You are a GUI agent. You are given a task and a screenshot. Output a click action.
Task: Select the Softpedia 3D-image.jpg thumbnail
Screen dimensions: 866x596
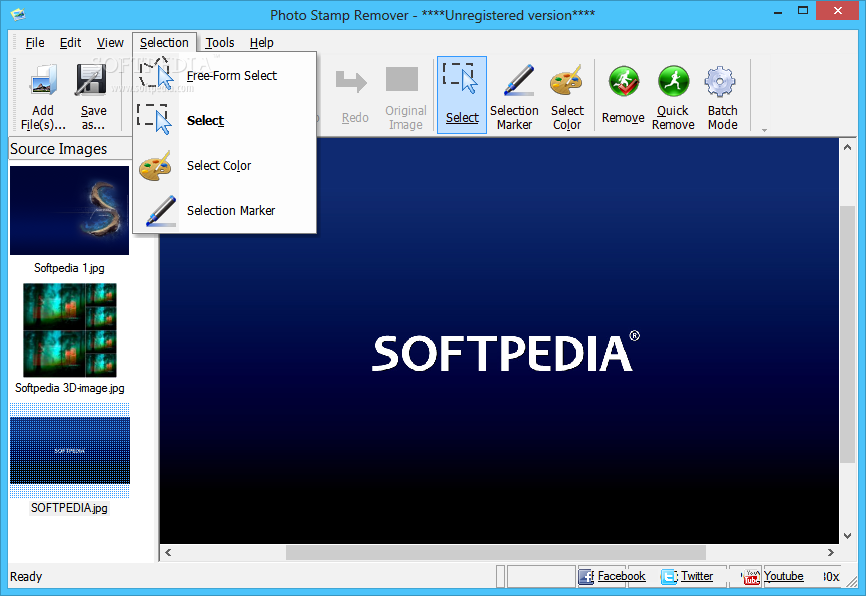click(70, 330)
